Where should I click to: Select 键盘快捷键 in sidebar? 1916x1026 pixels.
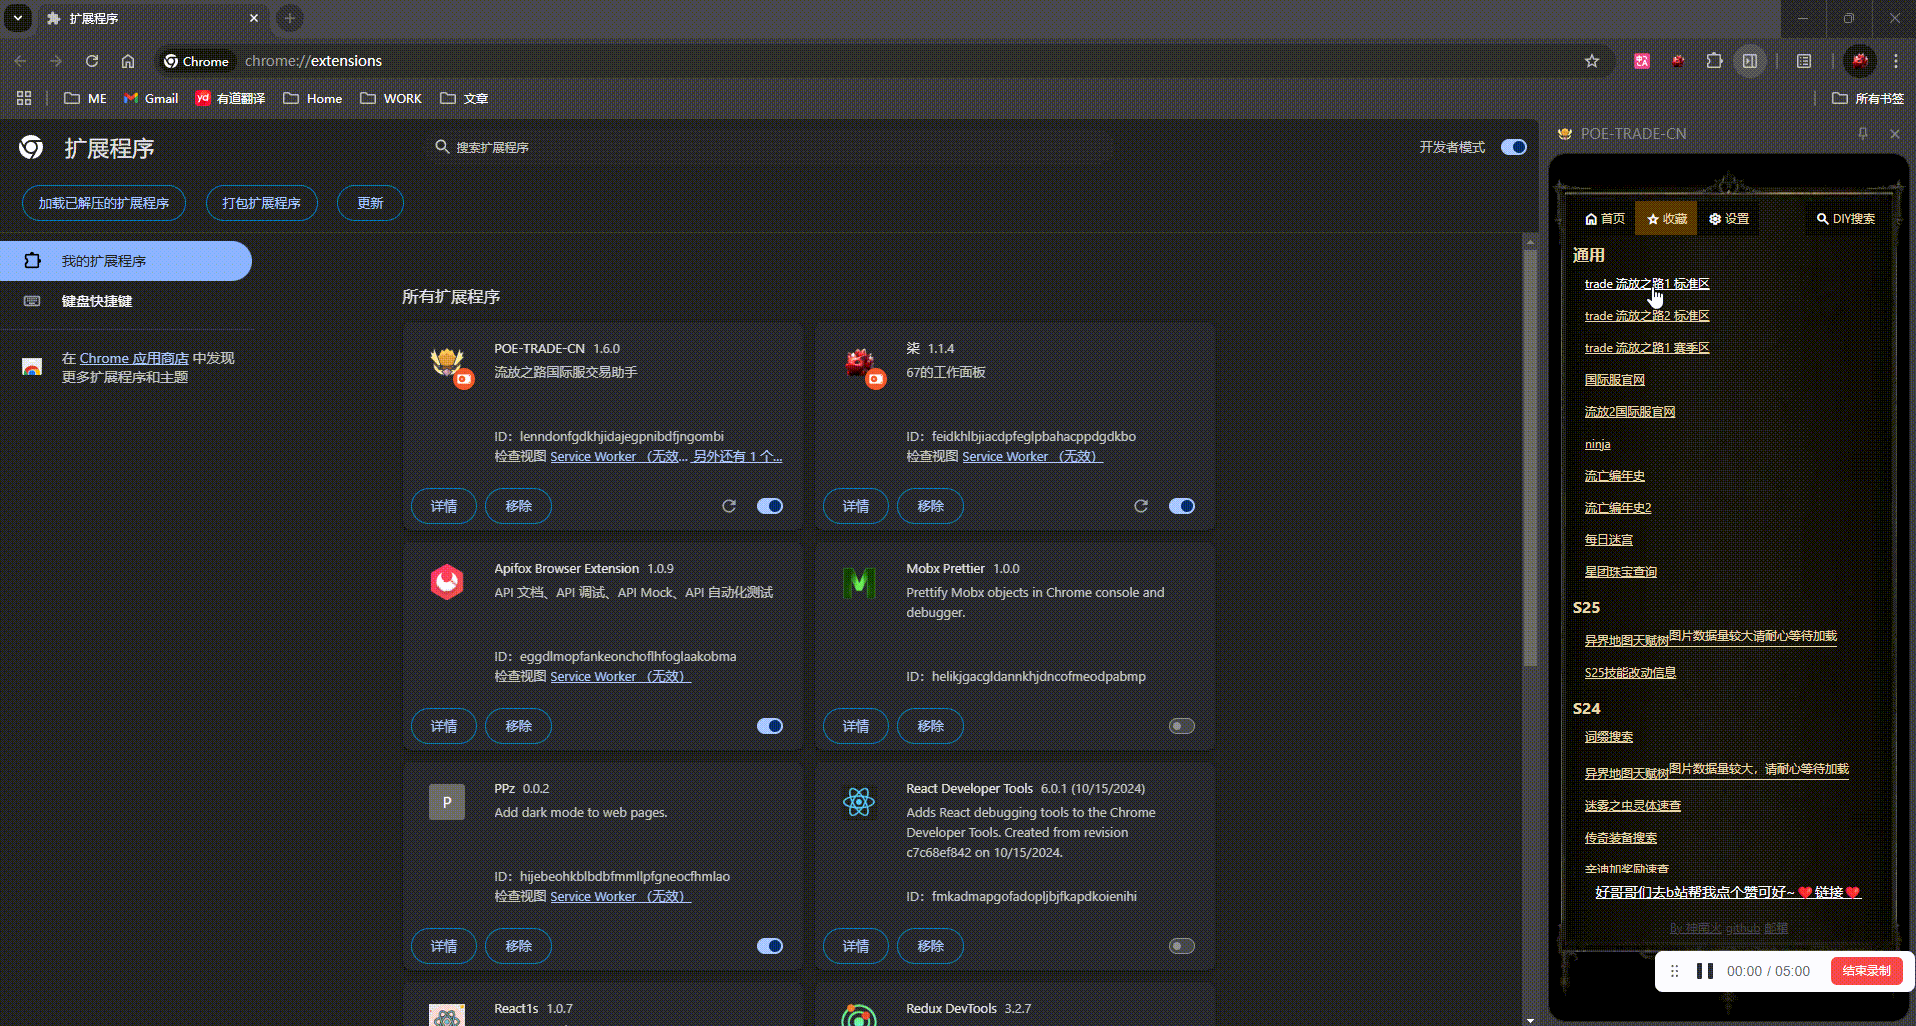(126, 301)
